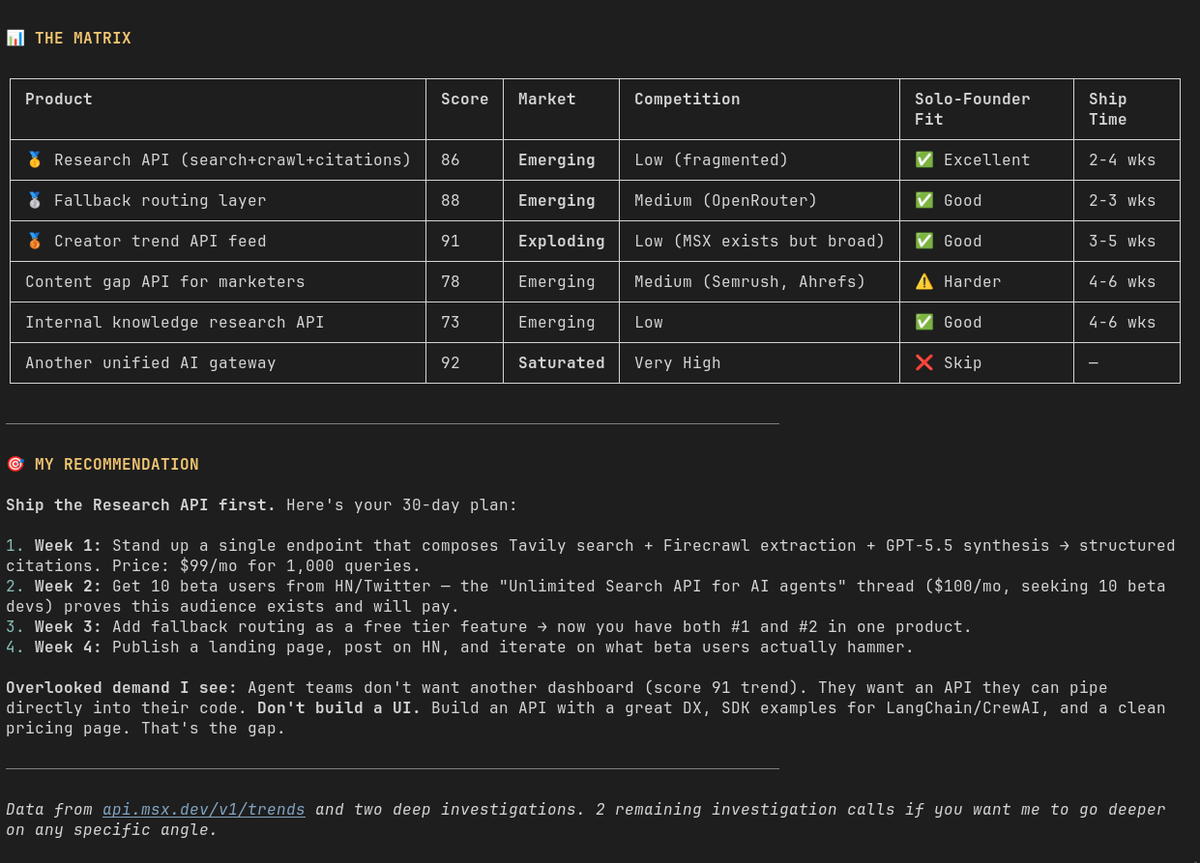The height and width of the screenshot is (863, 1200).
Task: Click the Week 1: label in the plan
Action: click(69, 546)
